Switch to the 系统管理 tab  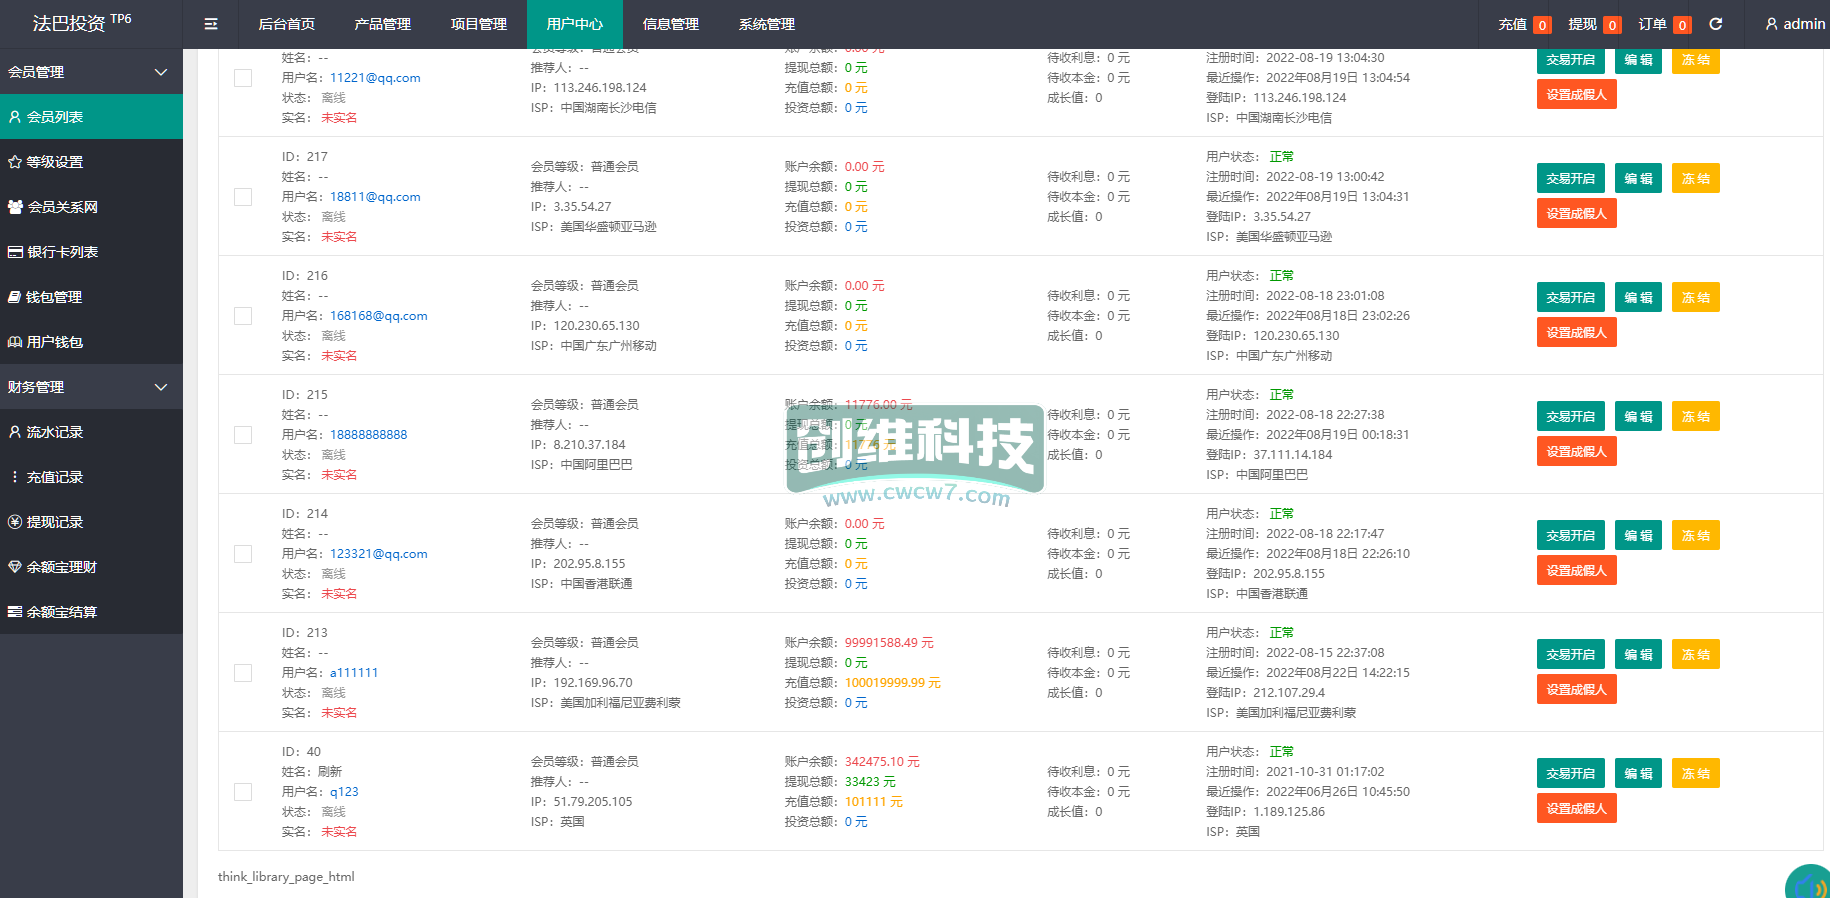[x=766, y=24]
